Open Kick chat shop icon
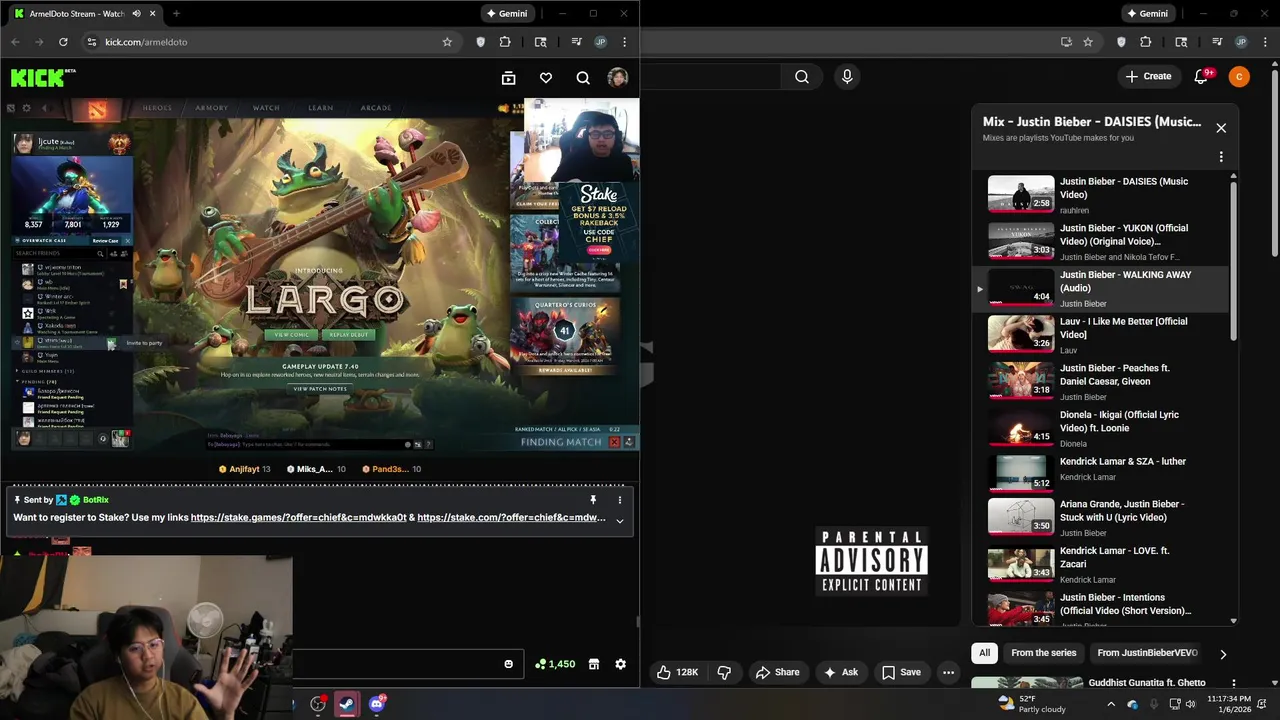The height and width of the screenshot is (720, 1280). tap(593, 664)
